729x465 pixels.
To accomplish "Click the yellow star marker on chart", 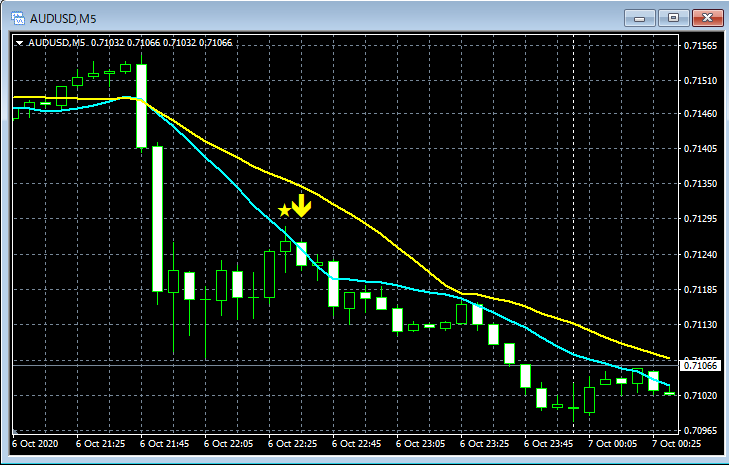I will click(284, 211).
